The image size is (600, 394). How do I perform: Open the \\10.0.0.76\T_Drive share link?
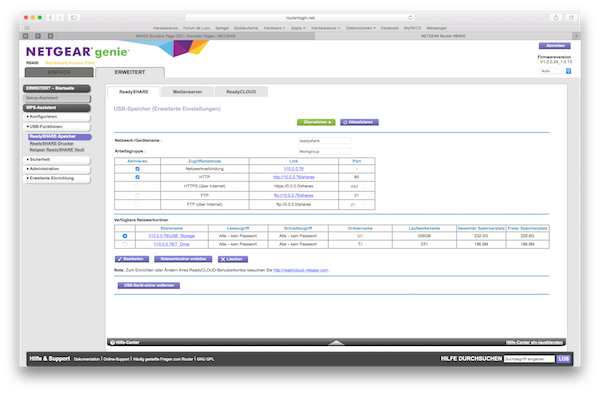tap(171, 244)
